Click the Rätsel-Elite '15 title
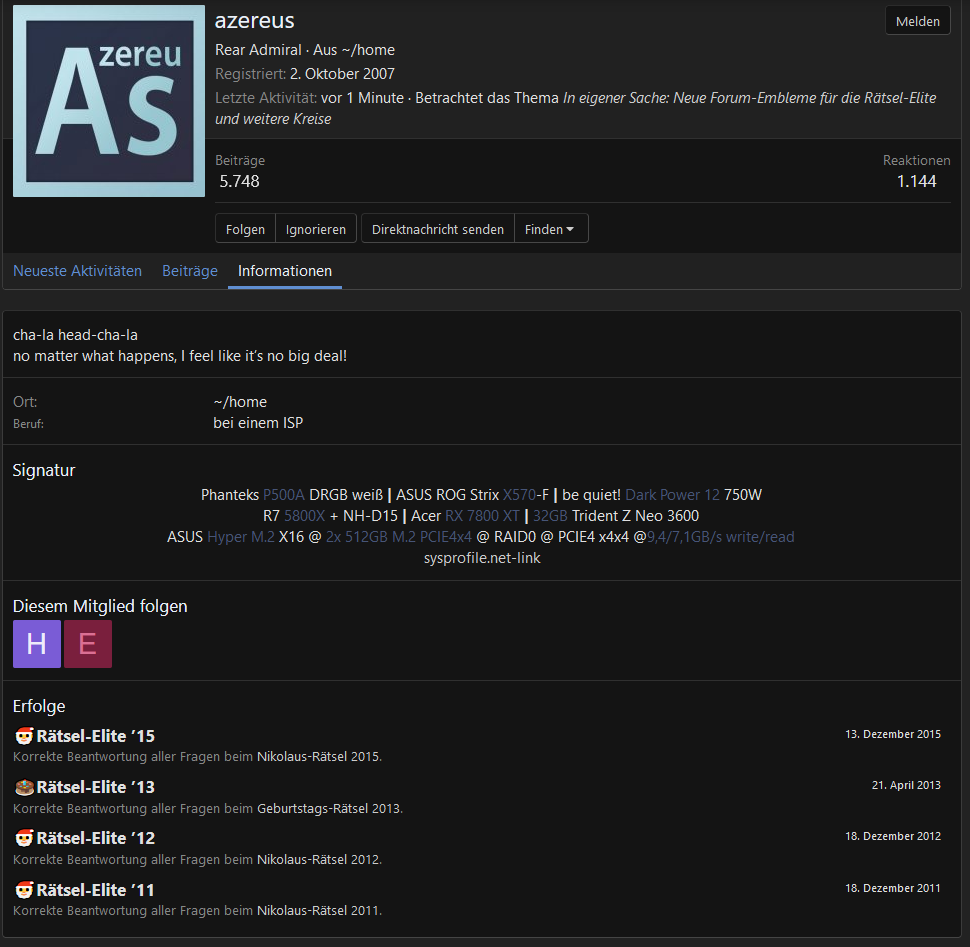Image resolution: width=970 pixels, height=947 pixels. click(95, 736)
